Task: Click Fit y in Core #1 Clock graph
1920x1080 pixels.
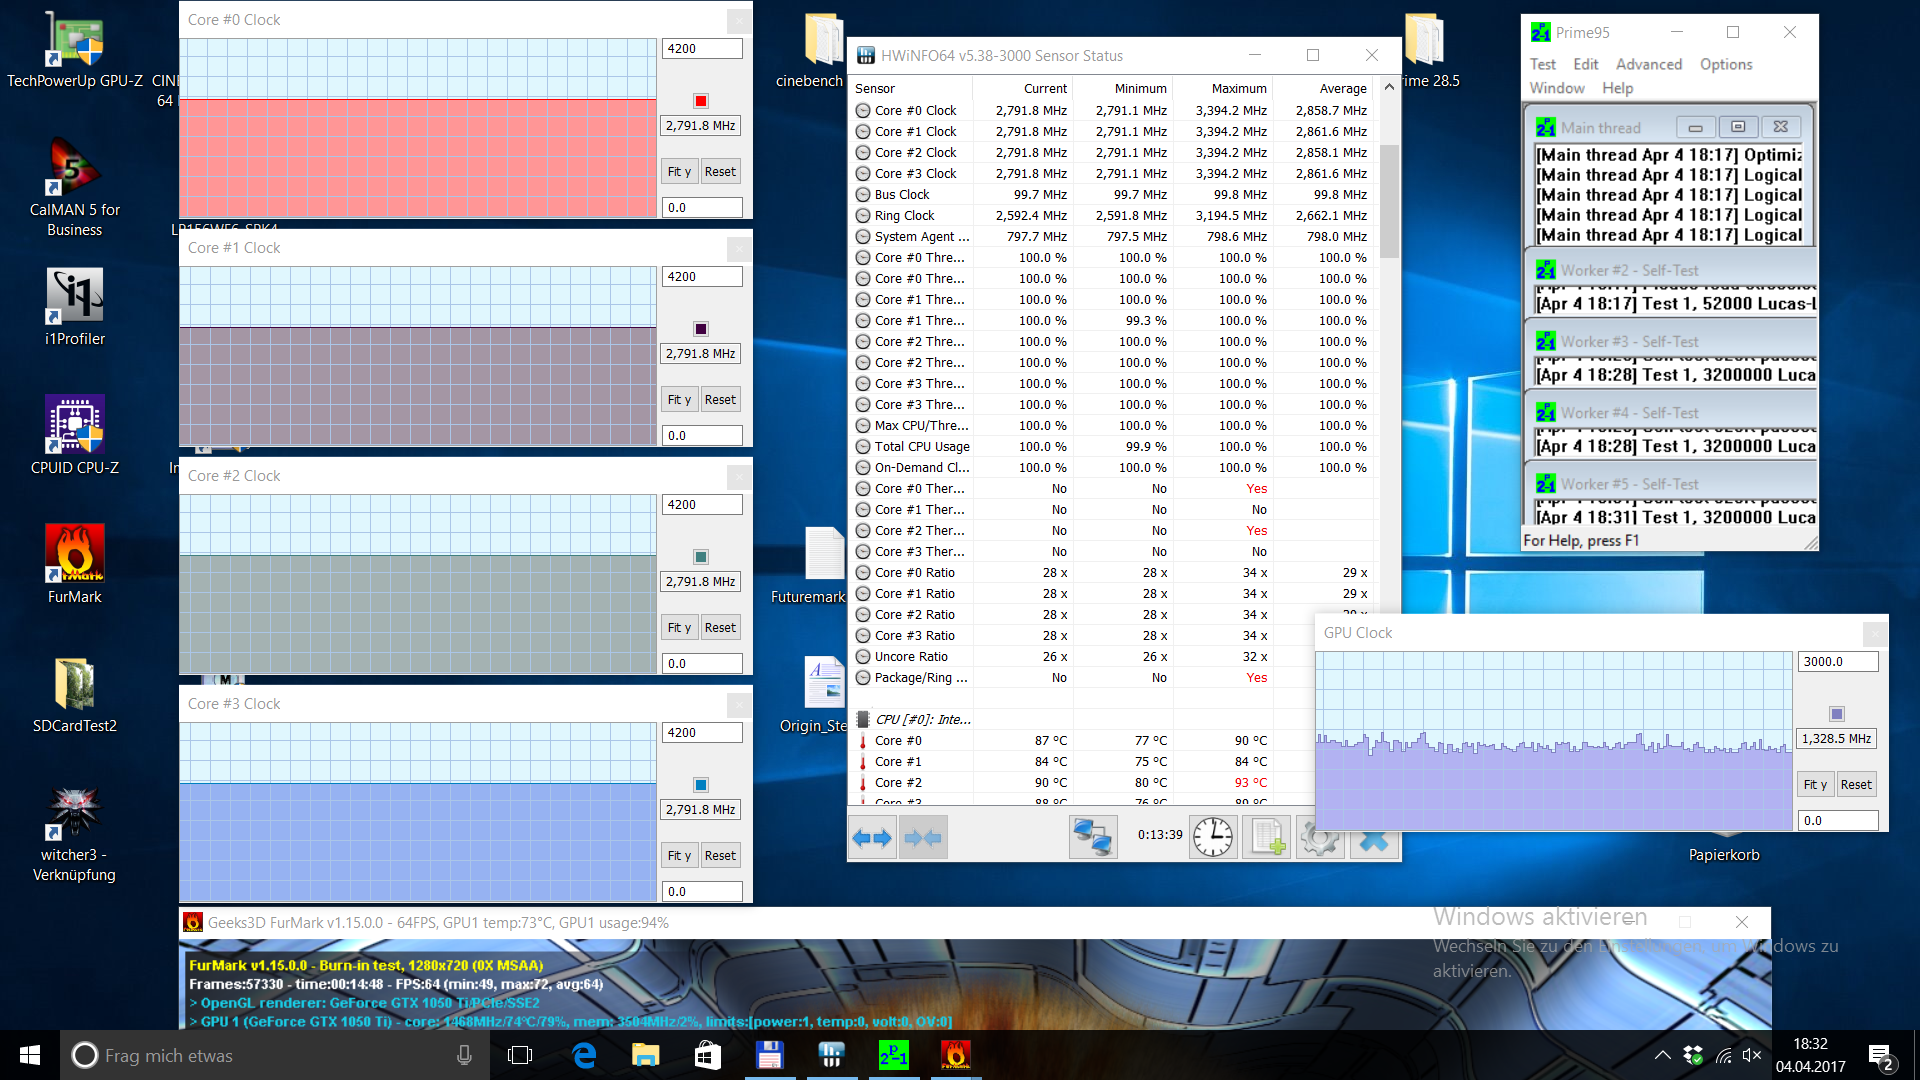Action: coord(679,400)
